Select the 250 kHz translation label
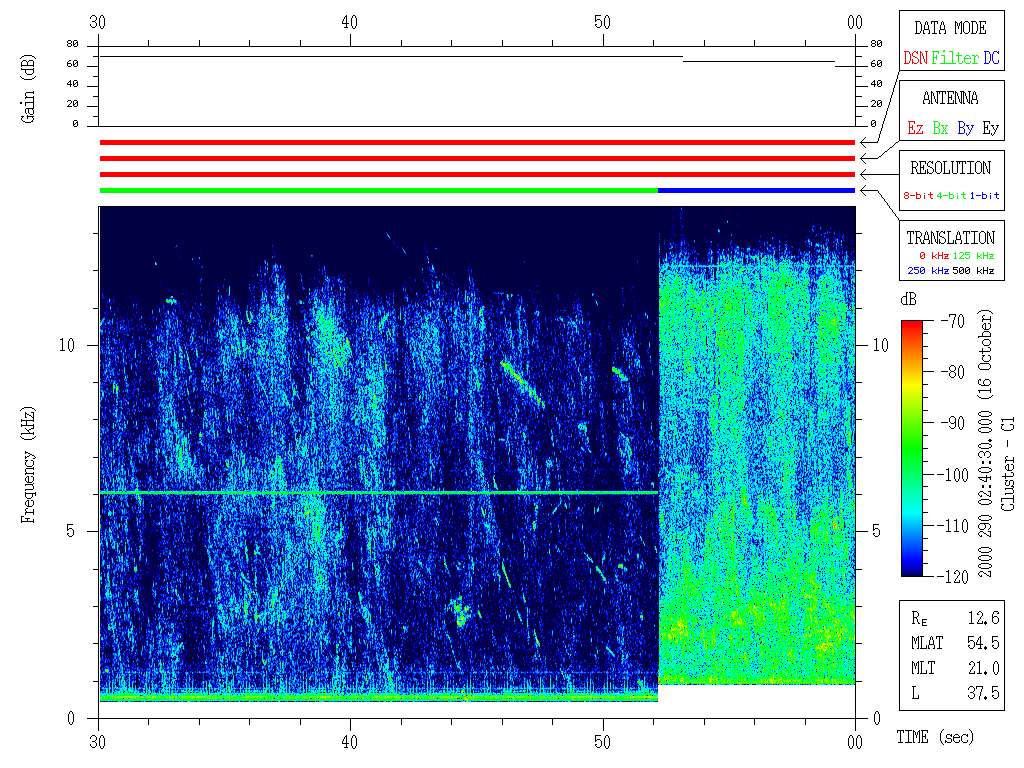The image size is (1024, 768). (926, 271)
